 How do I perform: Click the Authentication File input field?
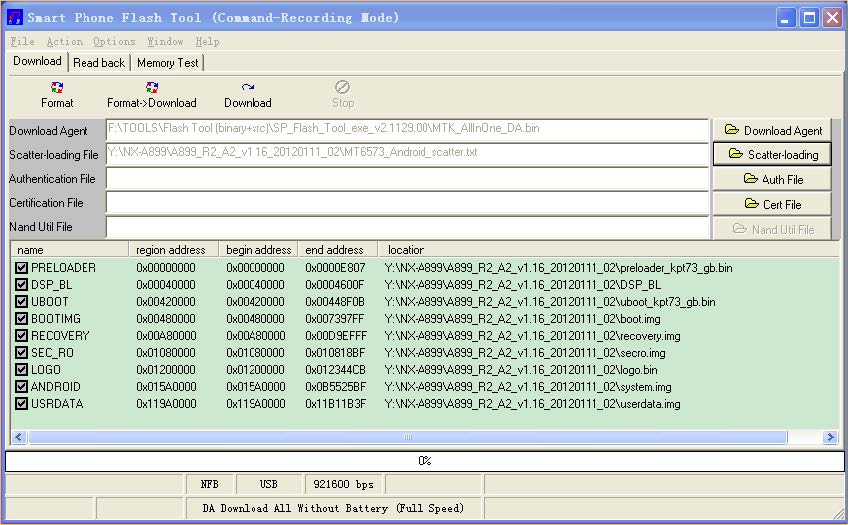pos(407,178)
